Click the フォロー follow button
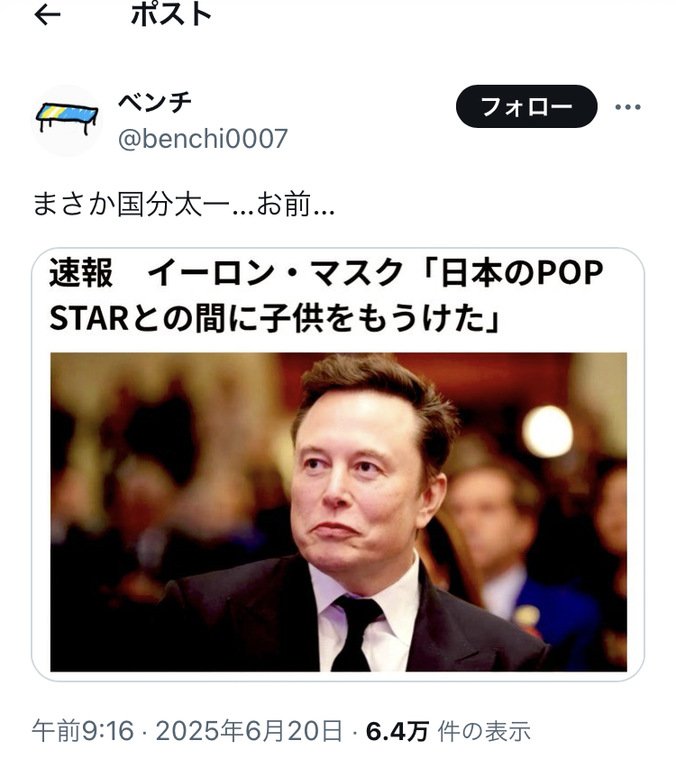Image resolution: width=676 pixels, height=768 pixels. pos(526,106)
